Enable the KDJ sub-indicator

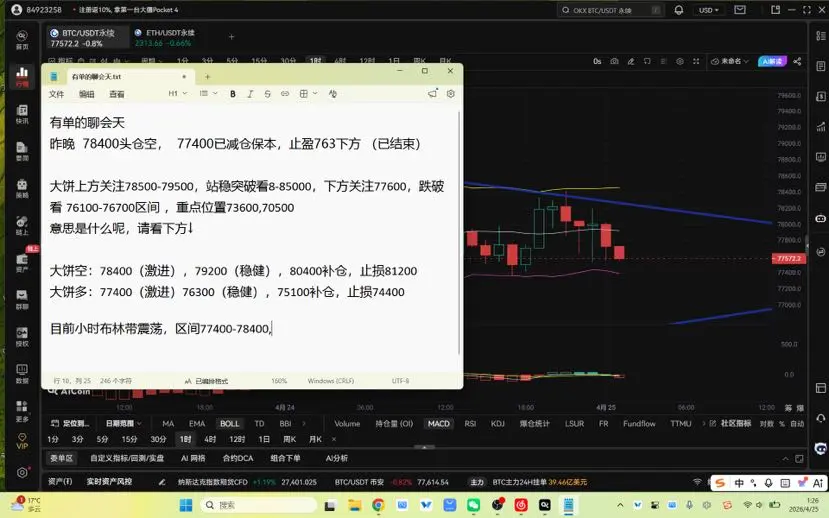[x=498, y=423]
